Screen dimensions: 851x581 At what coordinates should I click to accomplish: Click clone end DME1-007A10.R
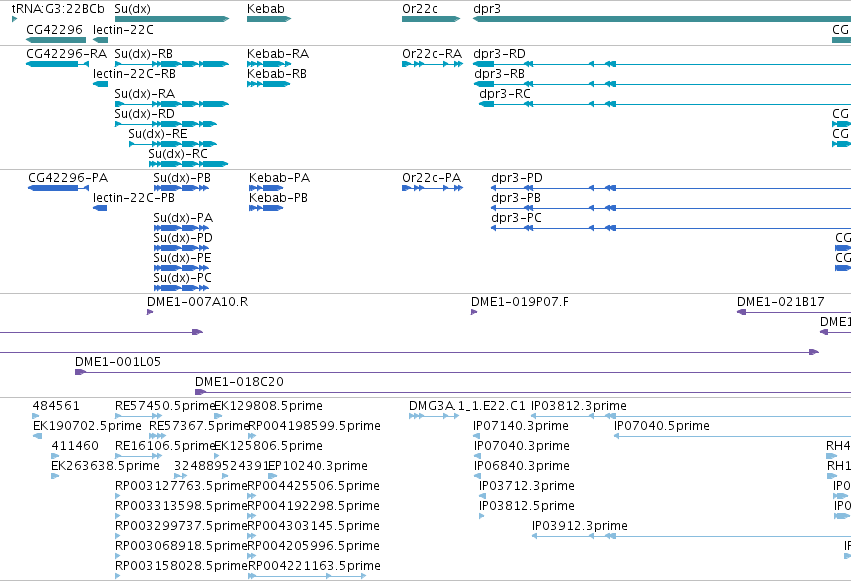coord(150,312)
